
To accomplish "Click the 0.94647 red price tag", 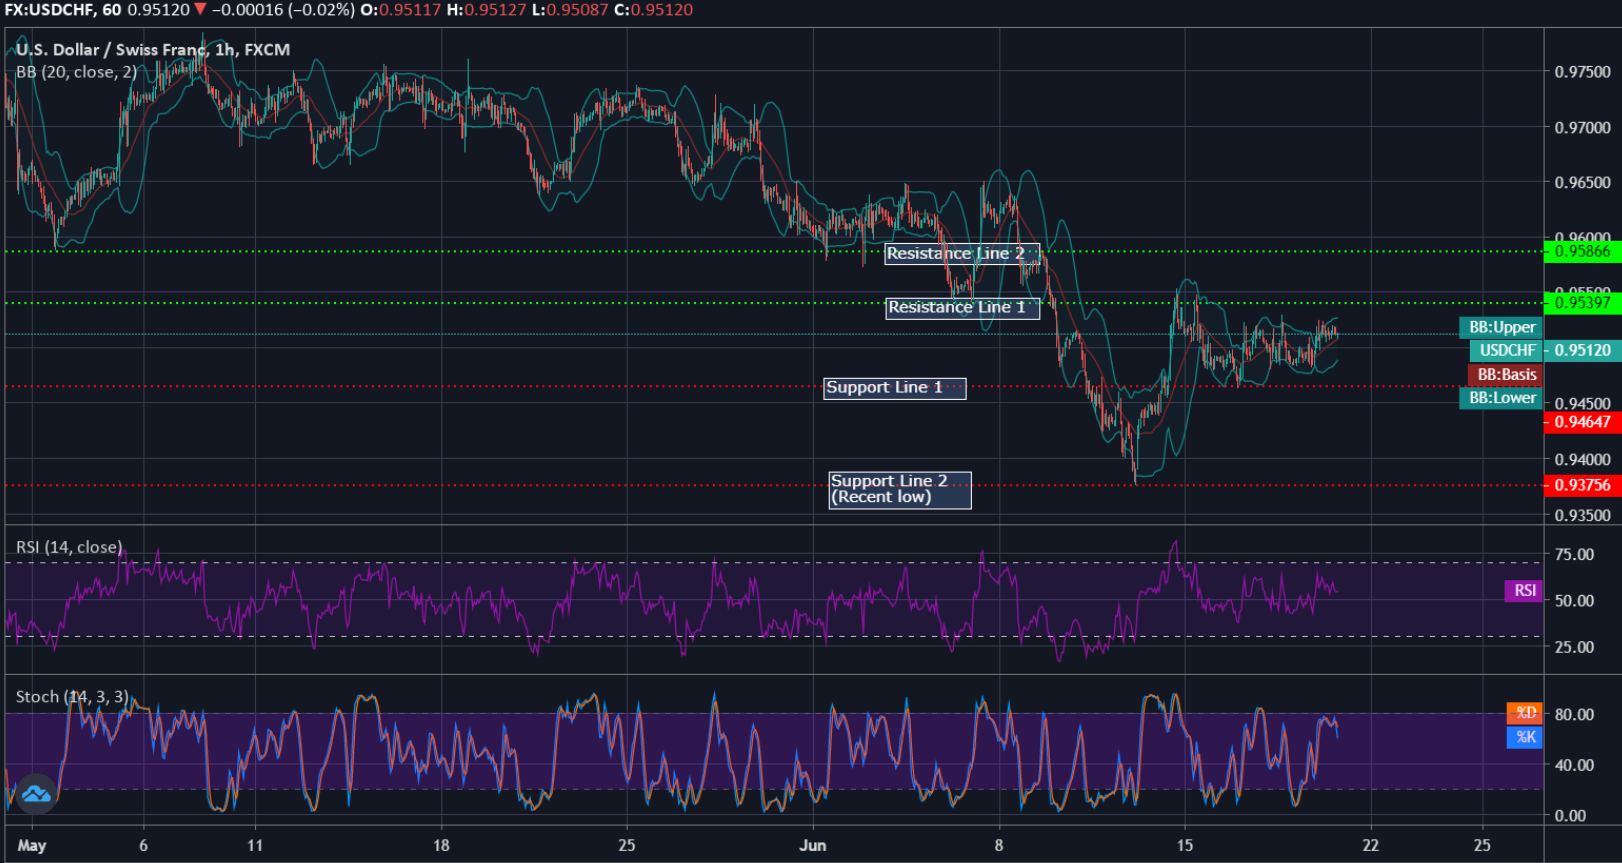I will [1583, 422].
